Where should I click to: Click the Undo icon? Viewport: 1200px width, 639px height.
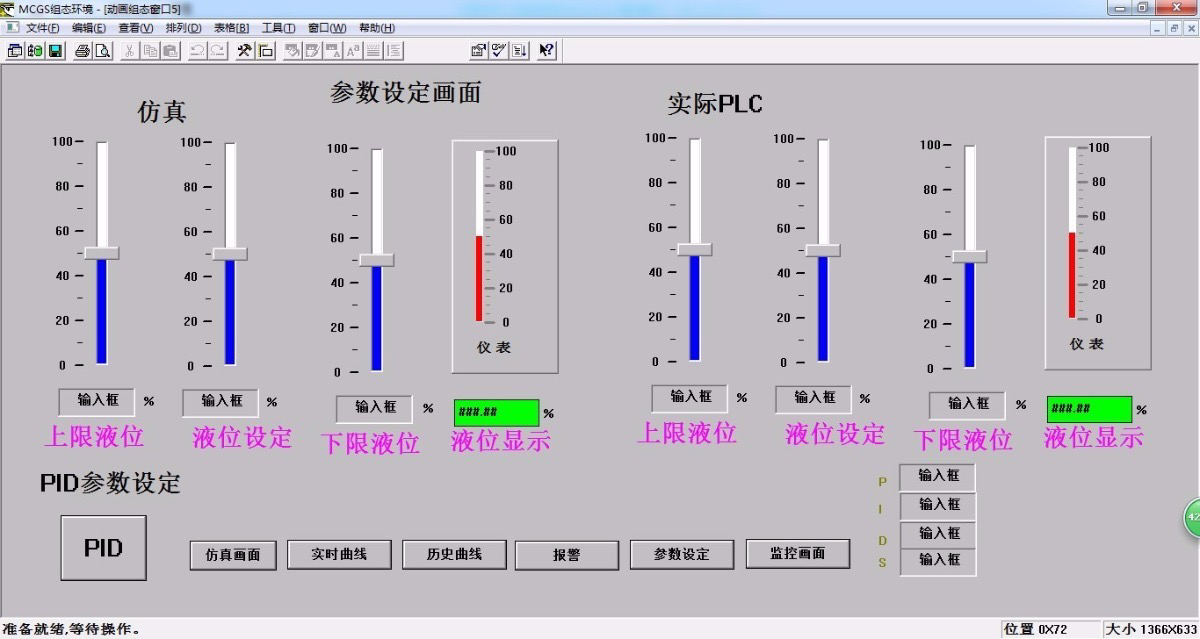tap(200, 50)
